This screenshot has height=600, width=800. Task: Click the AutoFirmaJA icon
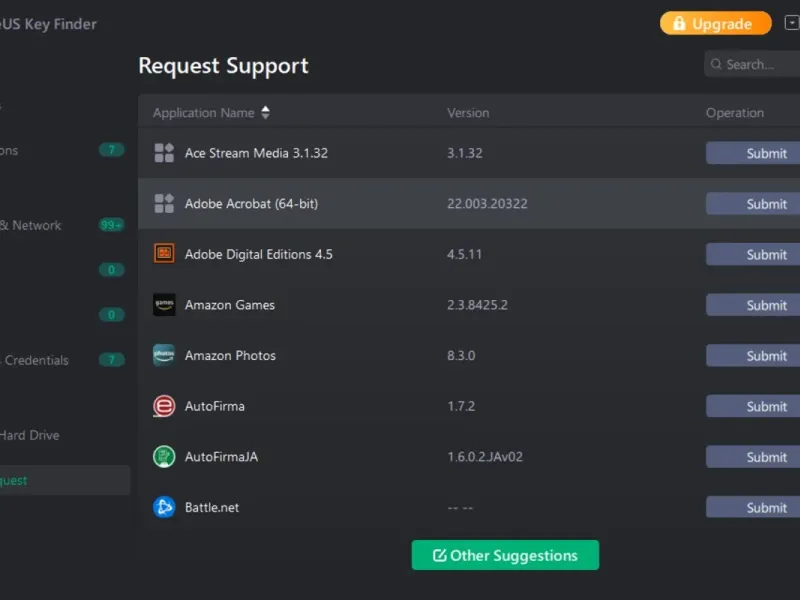pyautogui.click(x=164, y=457)
